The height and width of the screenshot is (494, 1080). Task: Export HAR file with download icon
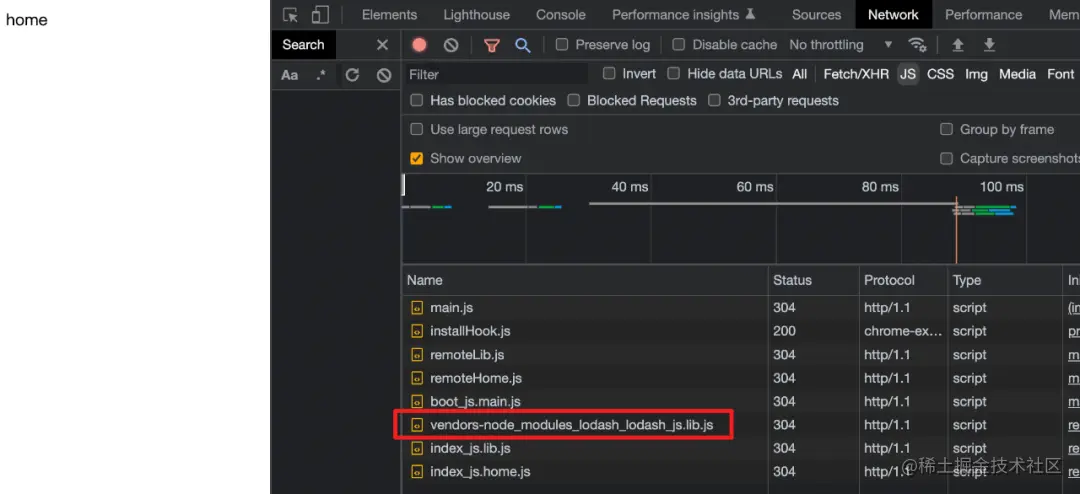tap(989, 45)
